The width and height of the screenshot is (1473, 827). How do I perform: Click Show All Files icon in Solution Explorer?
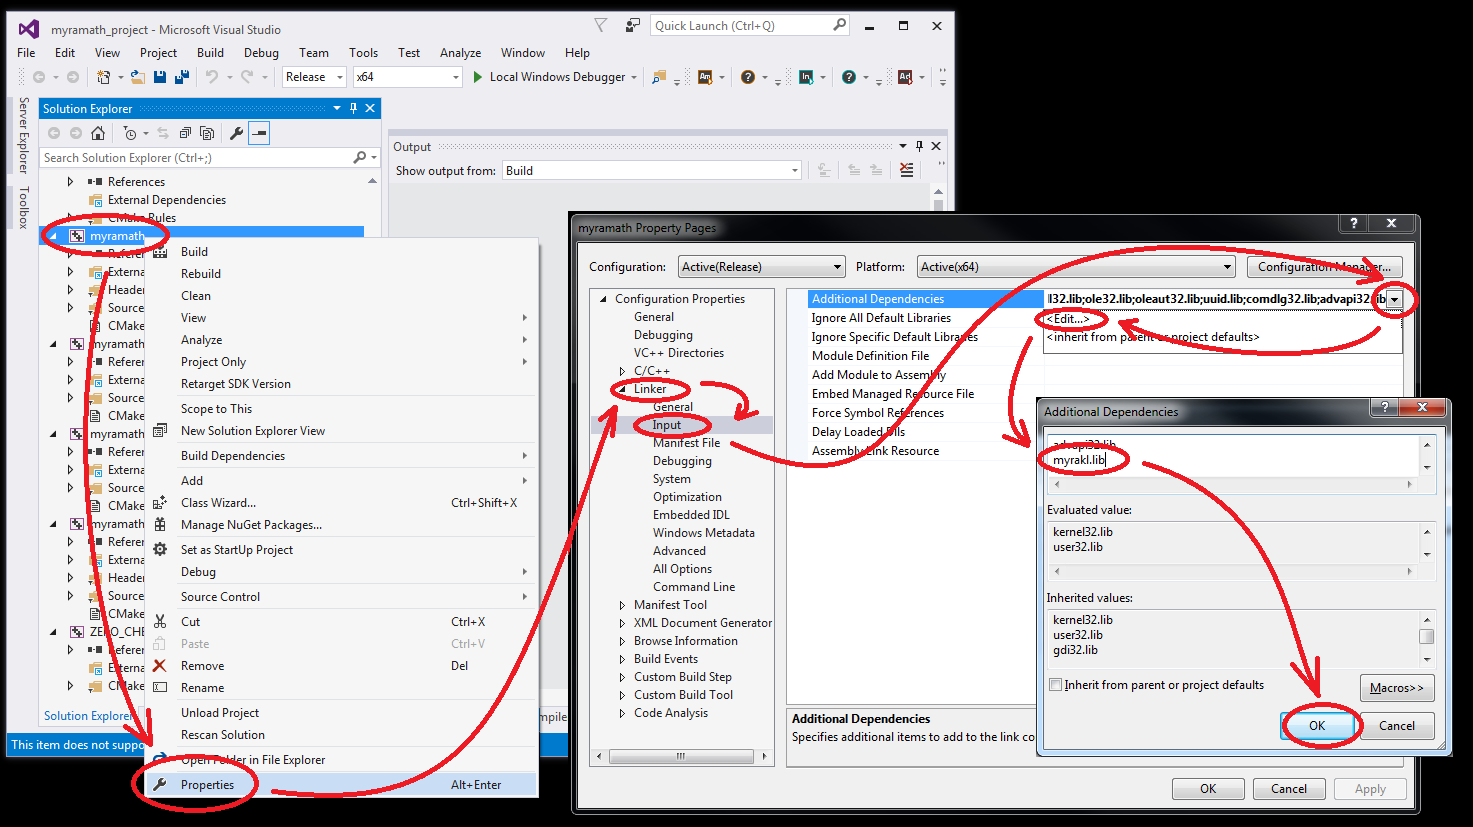pos(207,133)
